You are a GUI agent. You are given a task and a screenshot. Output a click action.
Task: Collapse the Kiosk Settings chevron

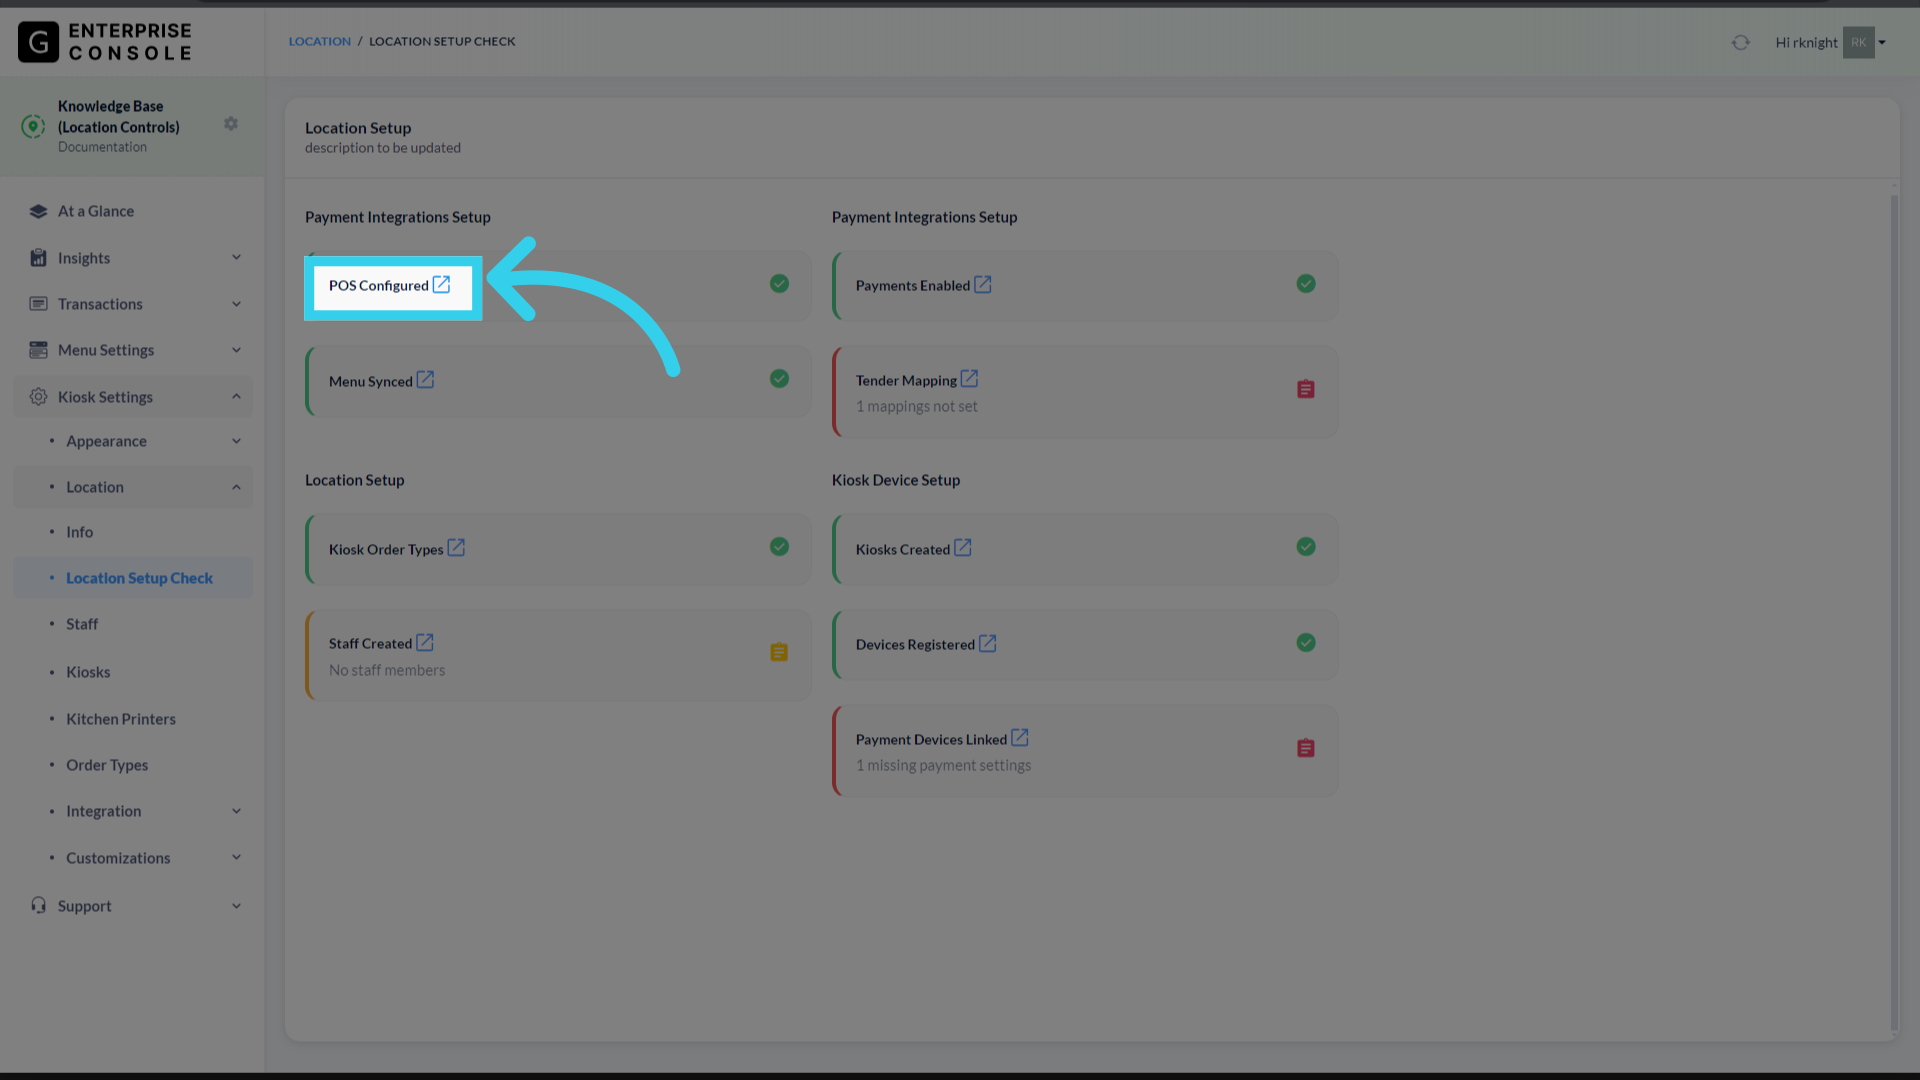(x=237, y=397)
